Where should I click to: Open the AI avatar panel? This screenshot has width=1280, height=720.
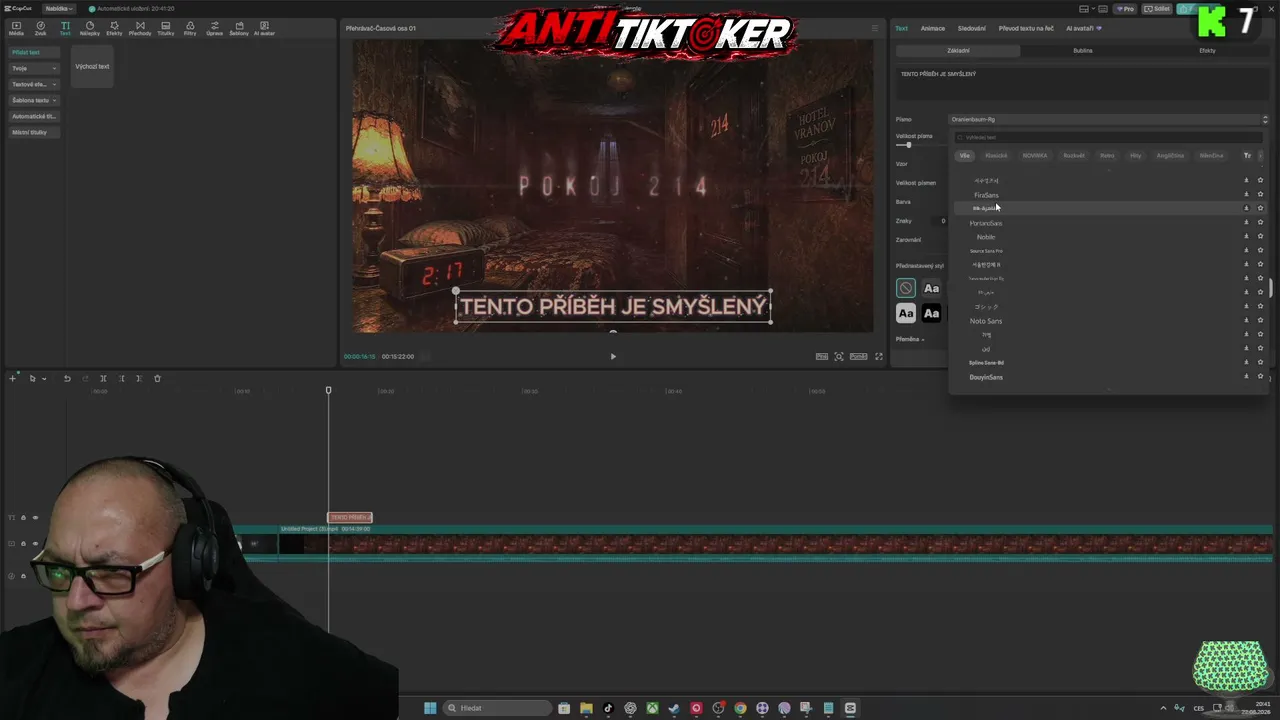pos(264,28)
